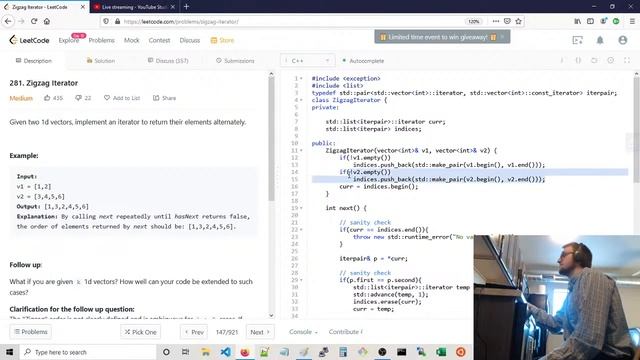Viewport: 640px width, 360px height.
Task: Open the Mock nav item
Action: pyautogui.click(x=131, y=40)
